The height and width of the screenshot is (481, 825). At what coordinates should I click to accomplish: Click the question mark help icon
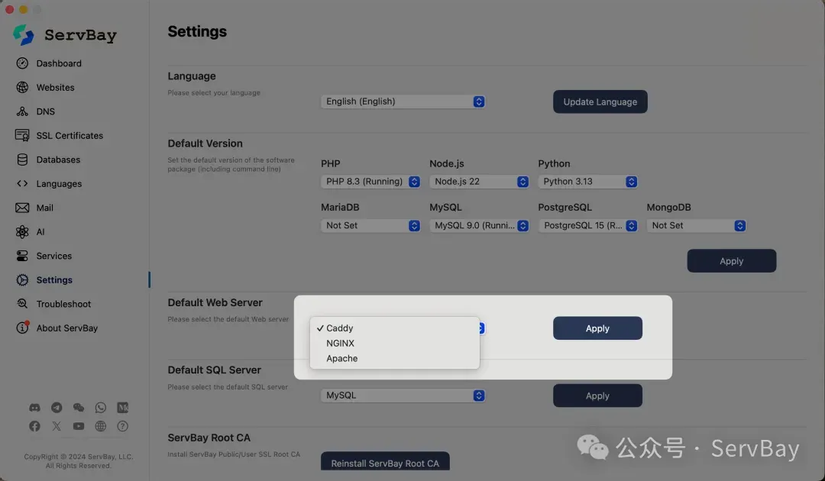point(123,426)
